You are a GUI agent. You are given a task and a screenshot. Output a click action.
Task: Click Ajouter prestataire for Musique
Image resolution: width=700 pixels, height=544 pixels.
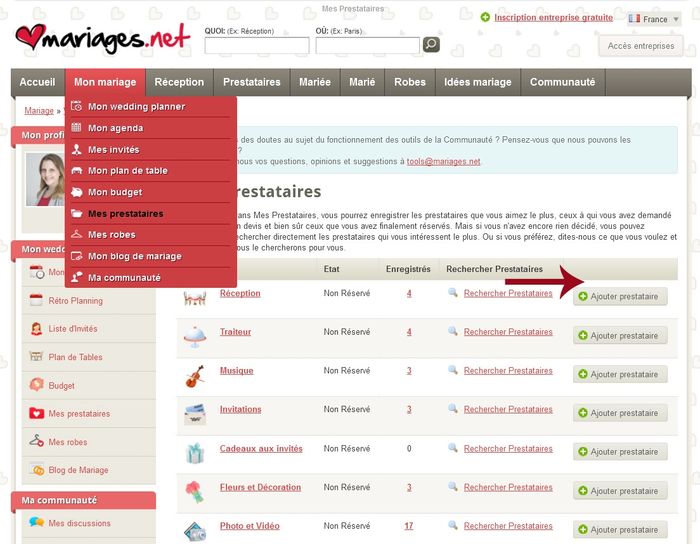coord(620,374)
